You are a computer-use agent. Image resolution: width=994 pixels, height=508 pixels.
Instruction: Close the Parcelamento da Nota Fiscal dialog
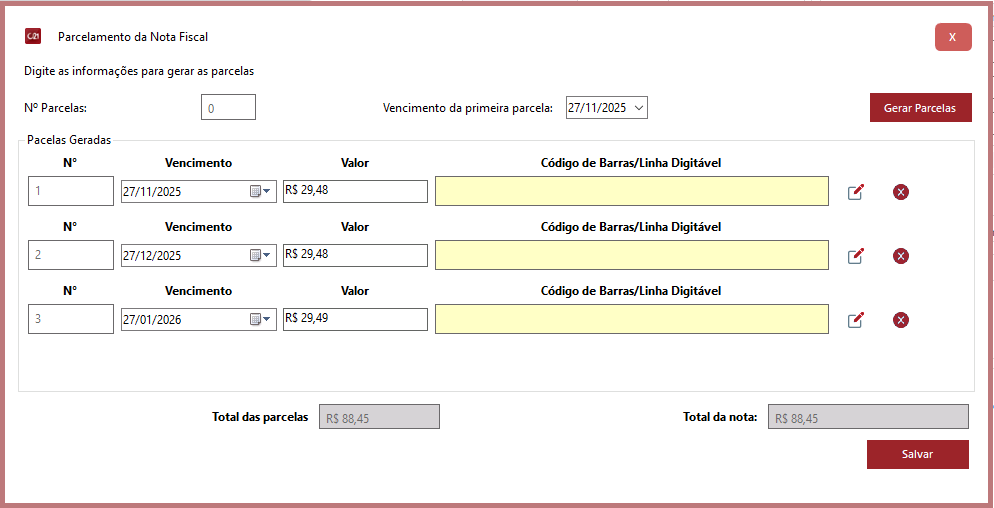(952, 37)
